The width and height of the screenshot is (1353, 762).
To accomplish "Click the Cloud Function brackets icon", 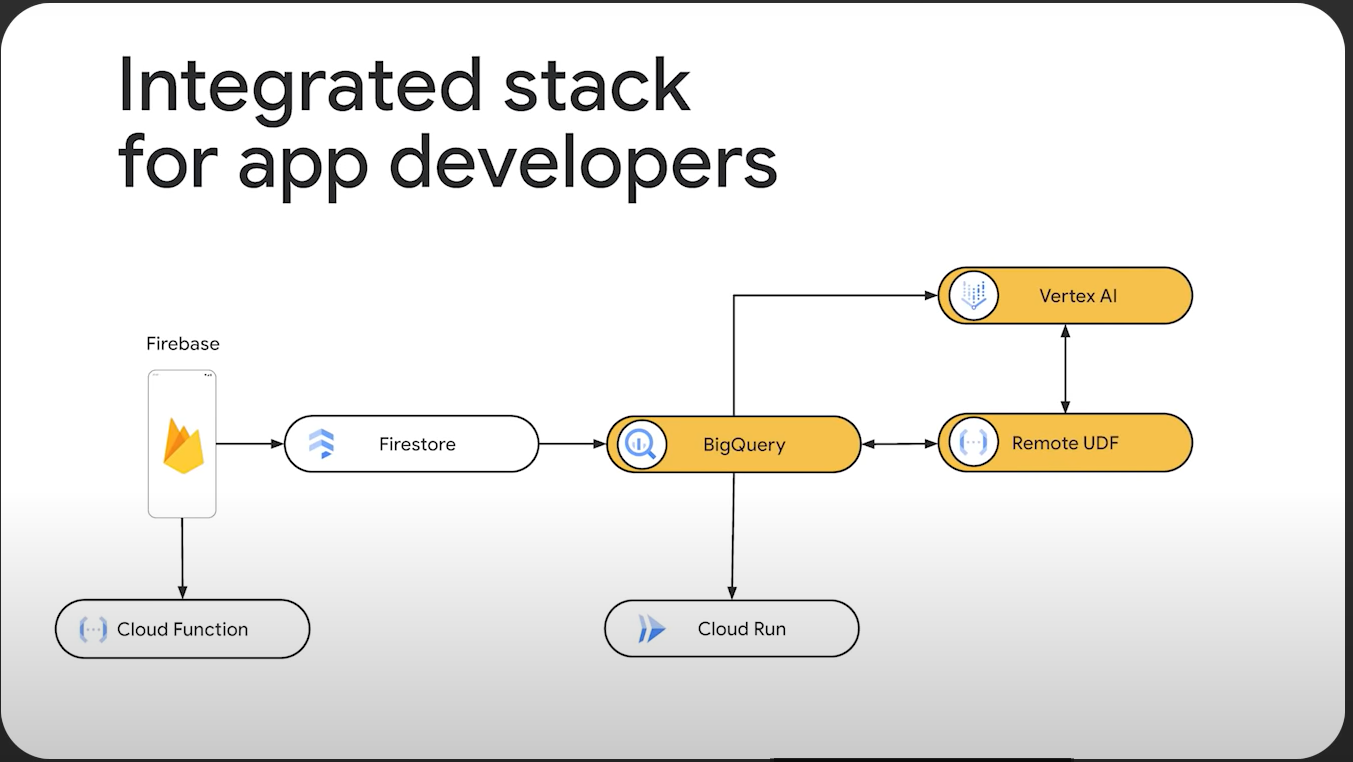I will tap(93, 629).
